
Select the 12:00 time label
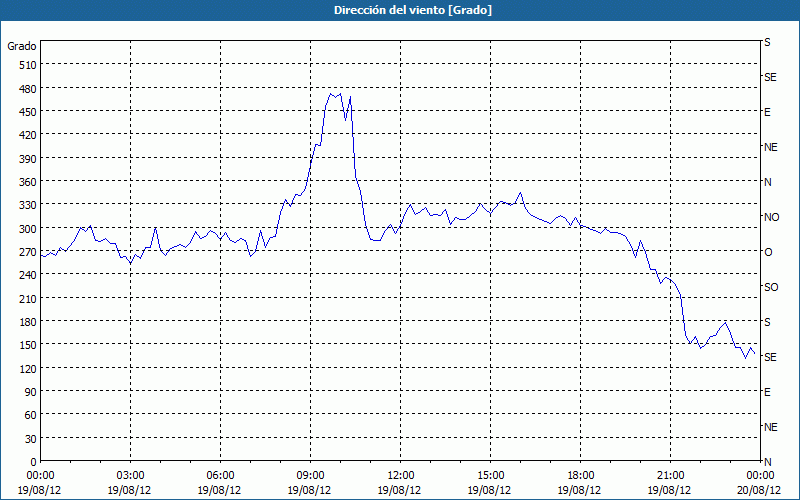point(400,476)
